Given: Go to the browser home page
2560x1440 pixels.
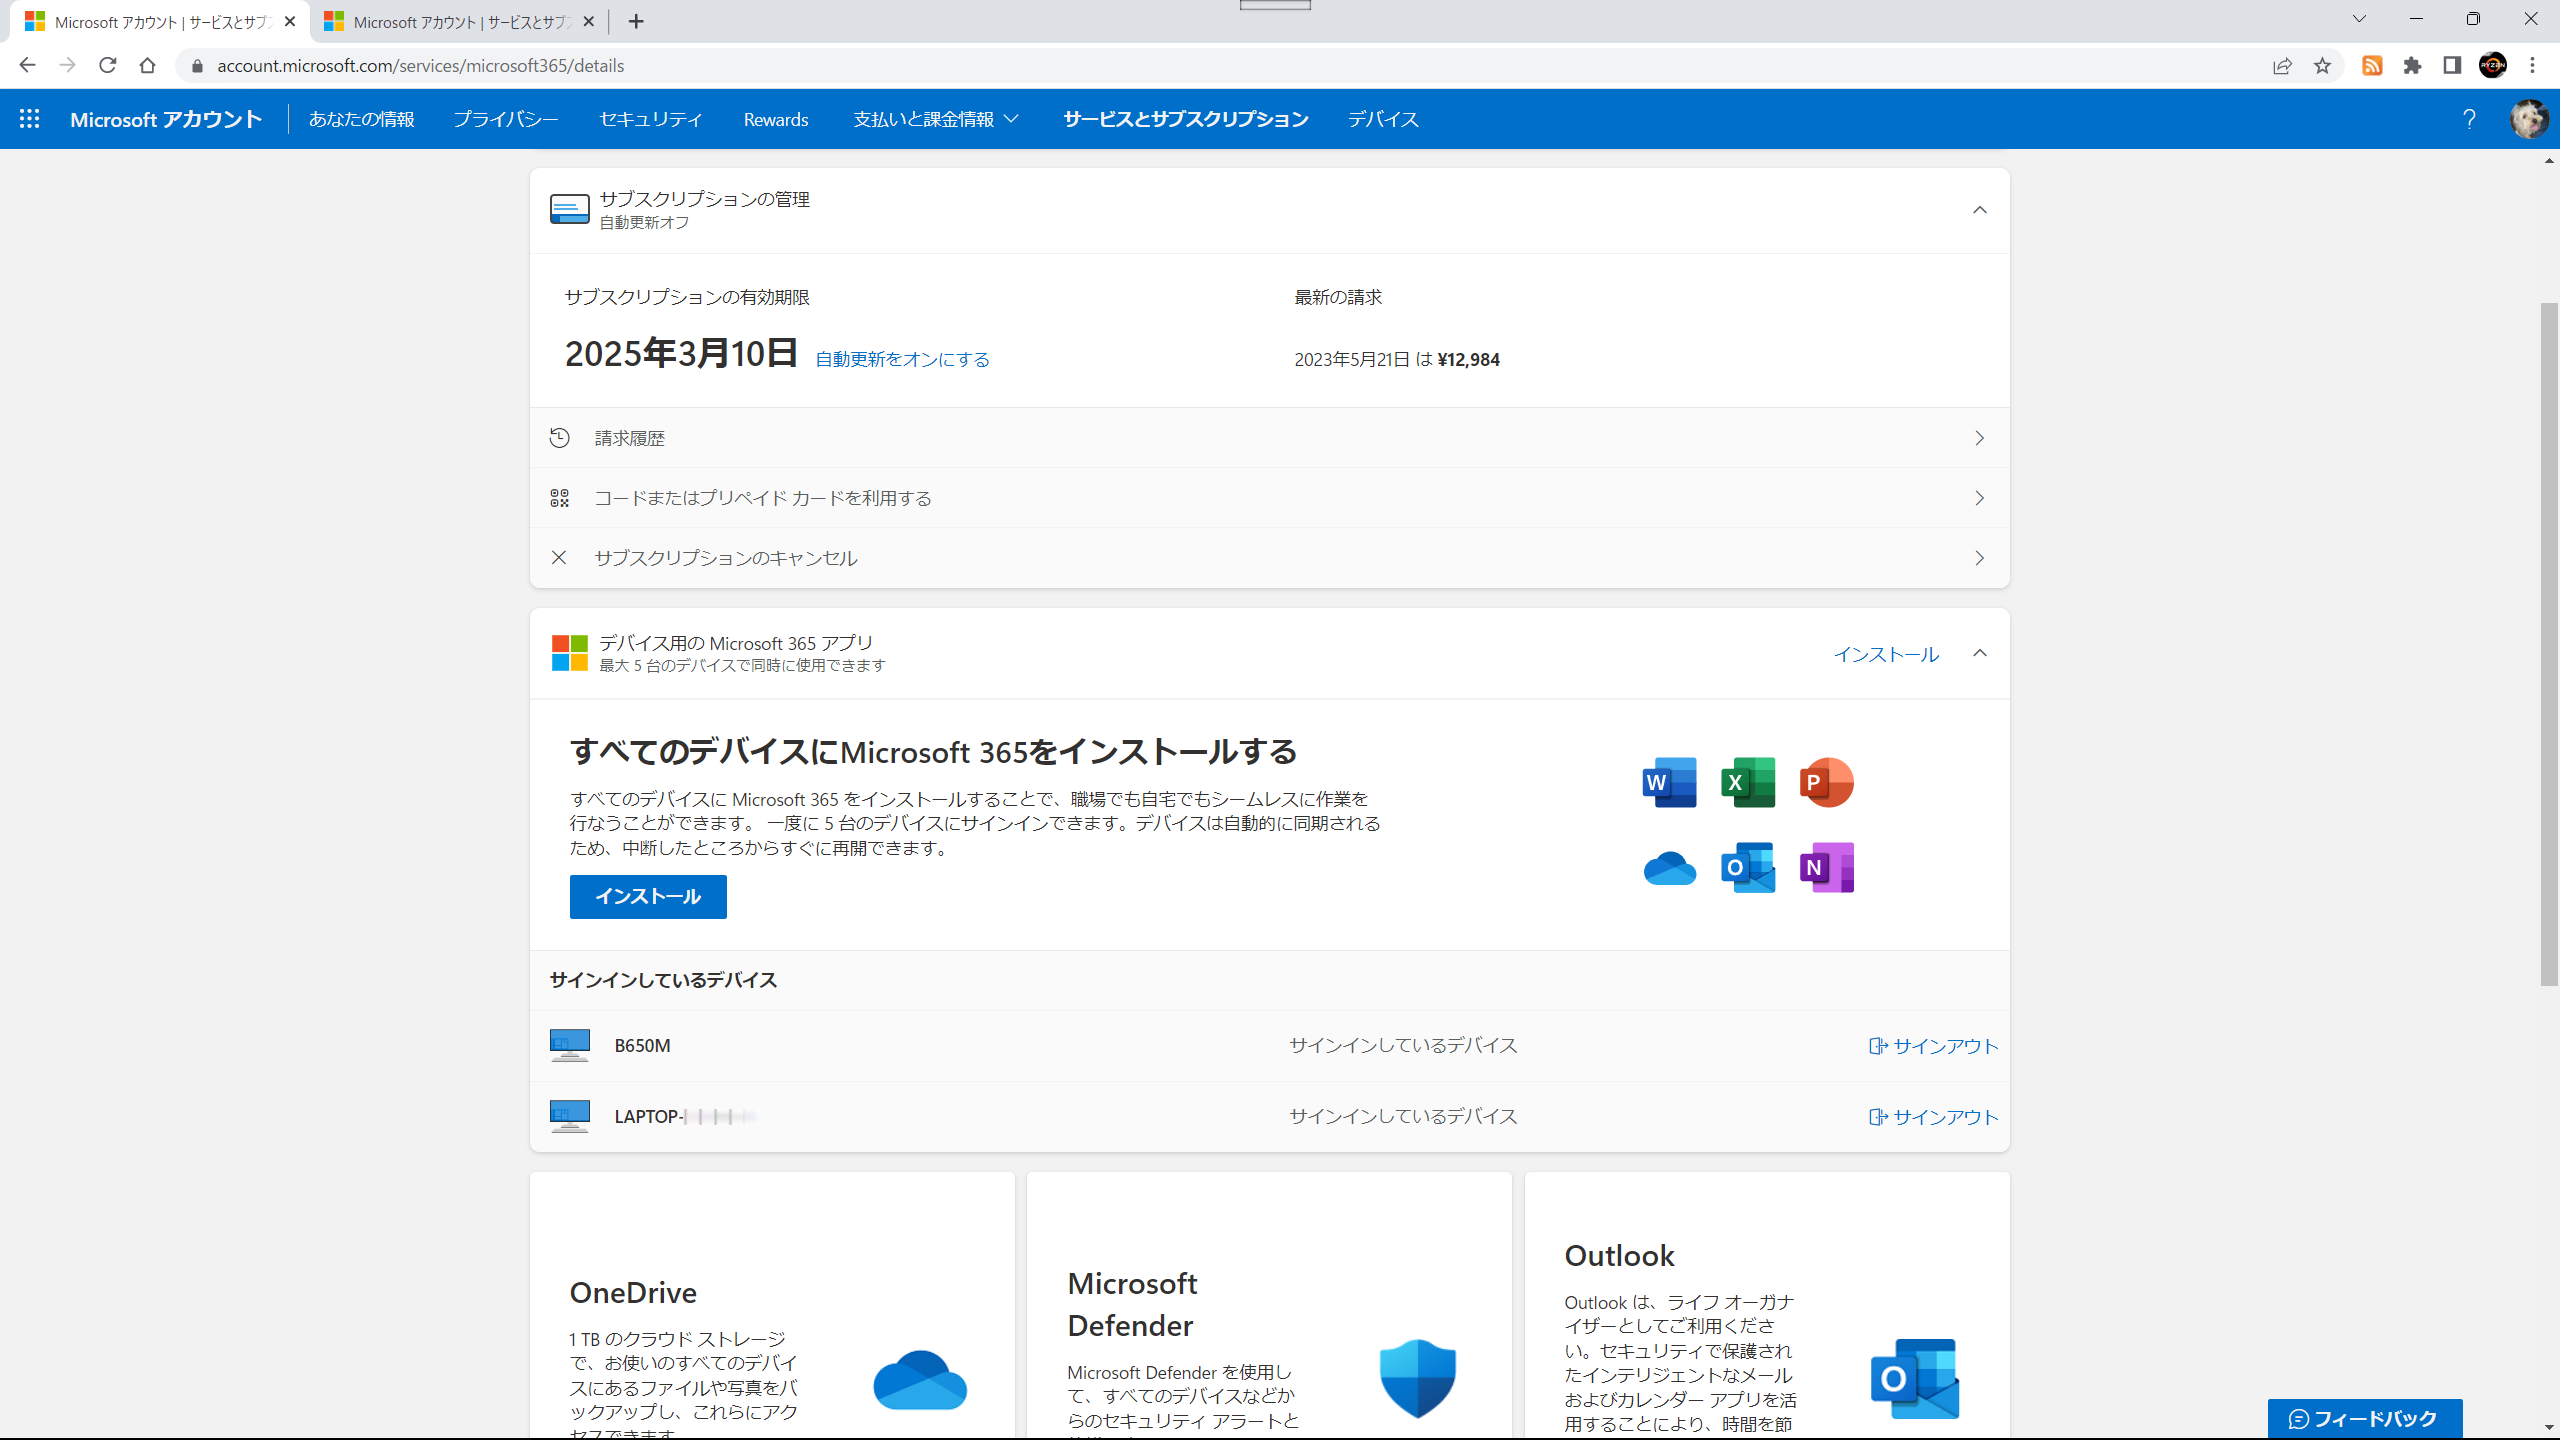Looking at the screenshot, I should click(148, 66).
